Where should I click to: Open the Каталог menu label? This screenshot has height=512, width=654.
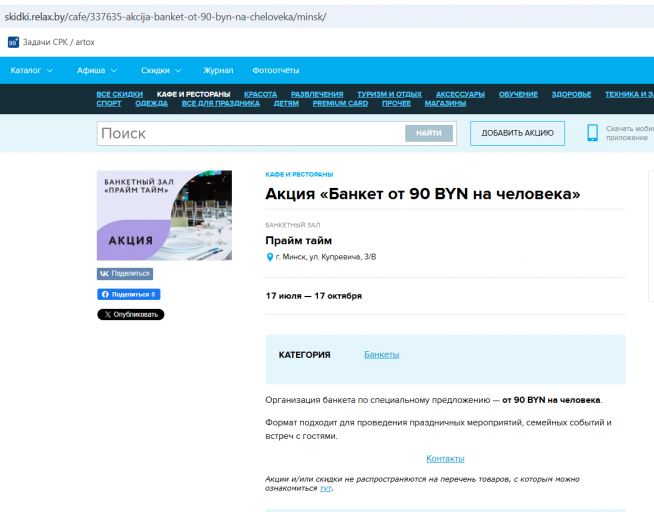[x=25, y=70]
